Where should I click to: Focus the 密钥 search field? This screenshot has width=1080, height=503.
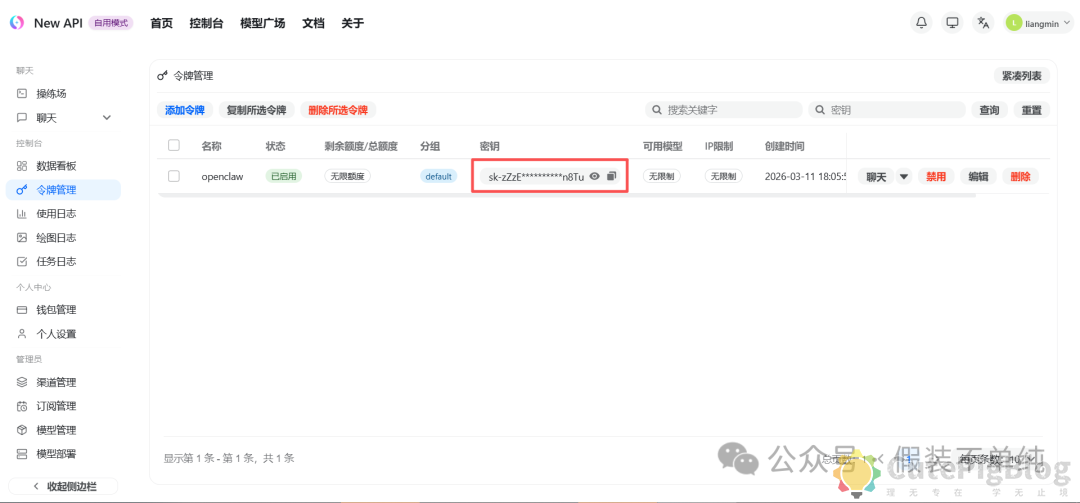pyautogui.click(x=887, y=110)
